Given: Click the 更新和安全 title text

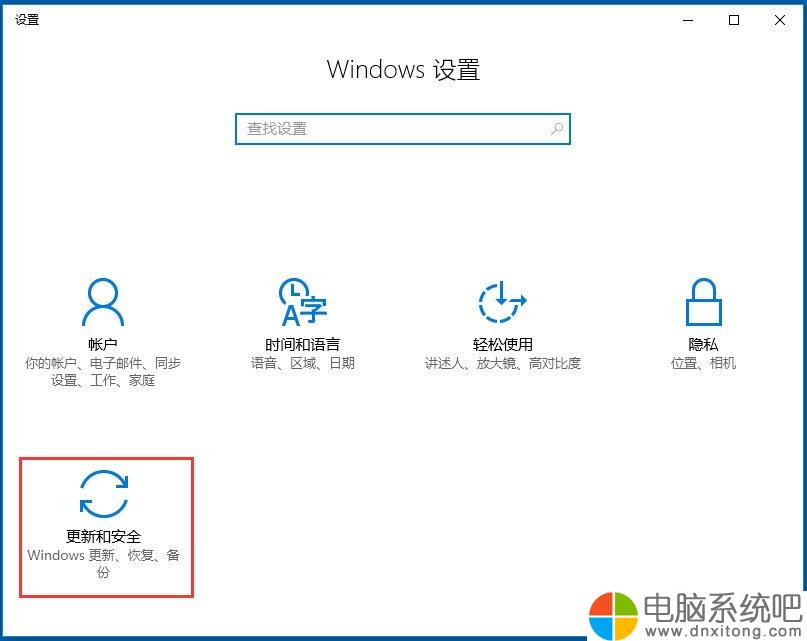Looking at the screenshot, I should 103,536.
